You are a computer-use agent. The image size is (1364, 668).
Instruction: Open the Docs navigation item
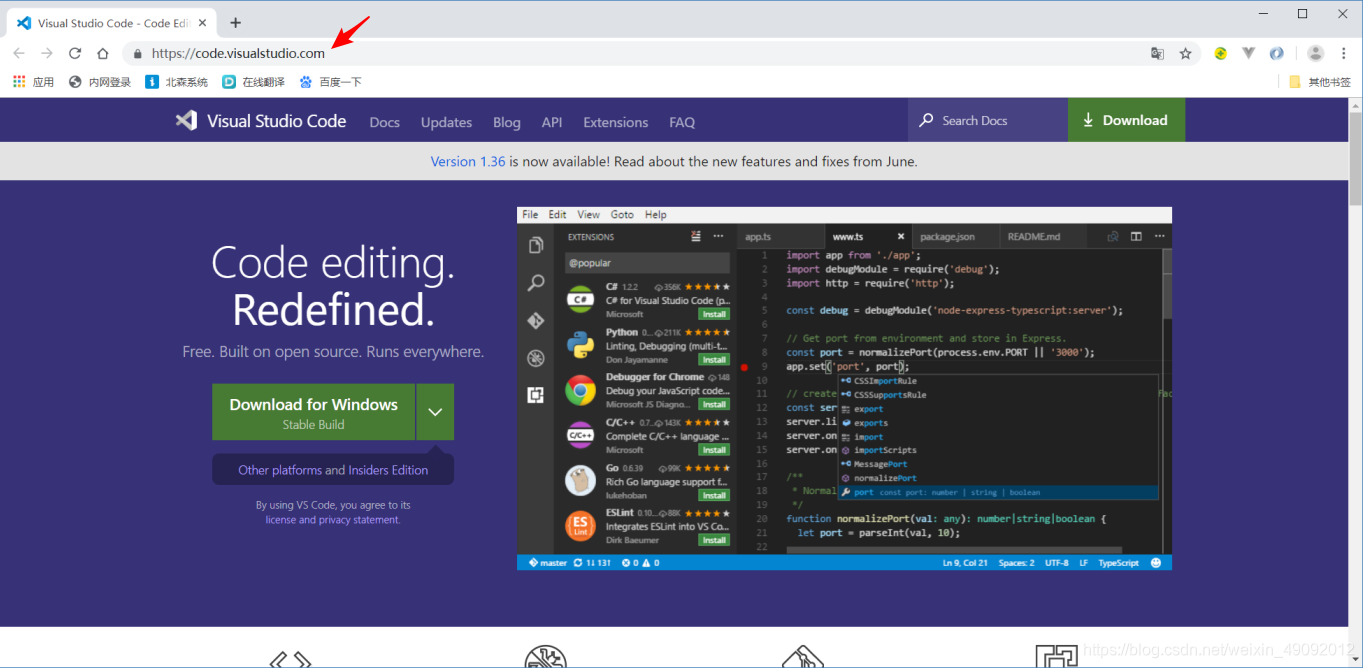(x=384, y=122)
